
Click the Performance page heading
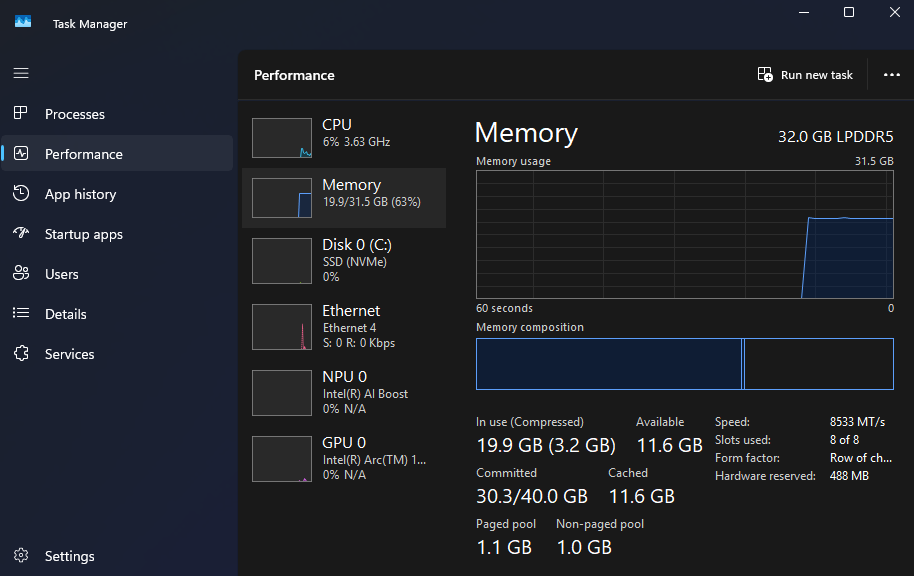294,75
